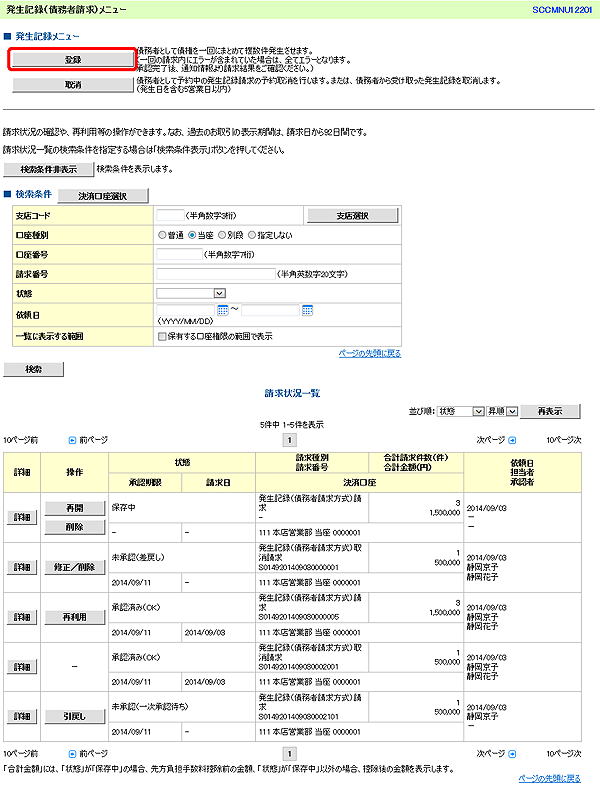Click top 前ページ arrow icon
Viewport: 600px width, 790px height.
(72, 440)
